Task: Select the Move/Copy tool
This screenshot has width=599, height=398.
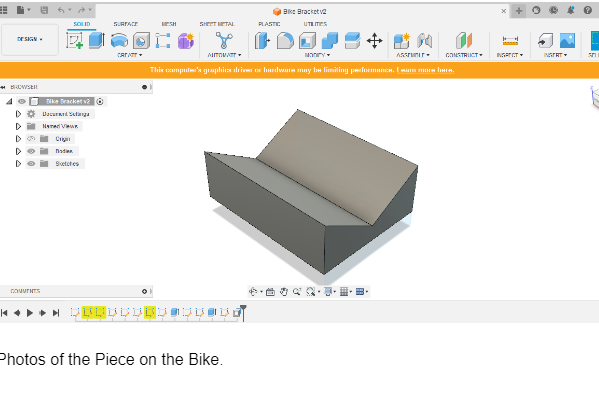Action: [x=374, y=40]
